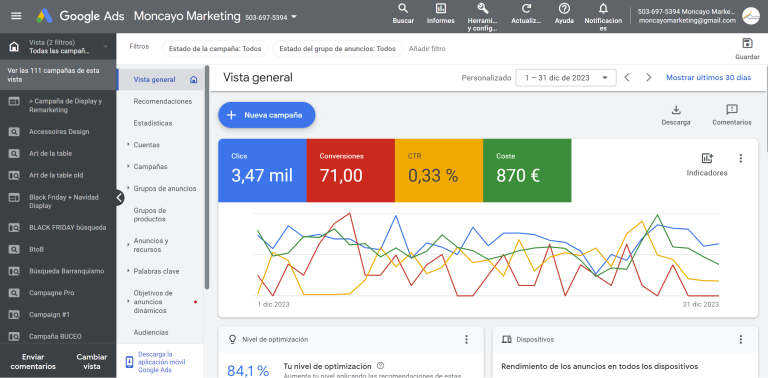Click the Nueva campaña button

266,115
